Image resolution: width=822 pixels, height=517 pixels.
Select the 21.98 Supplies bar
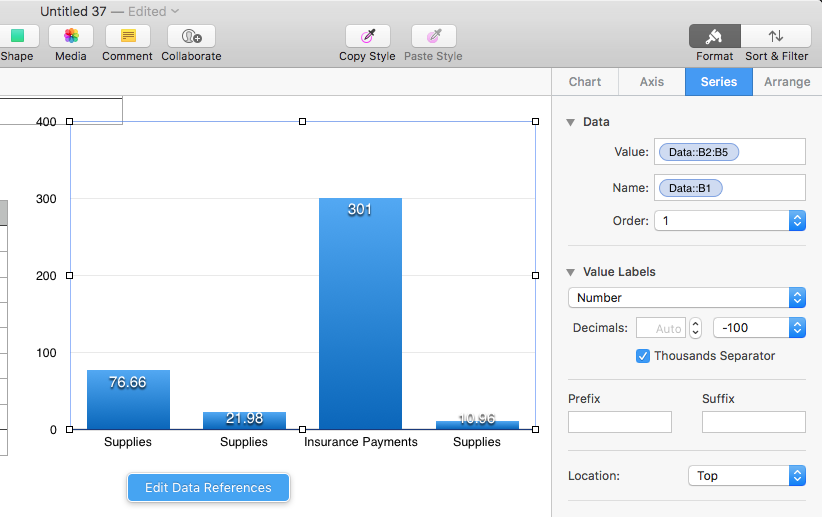coord(244,421)
